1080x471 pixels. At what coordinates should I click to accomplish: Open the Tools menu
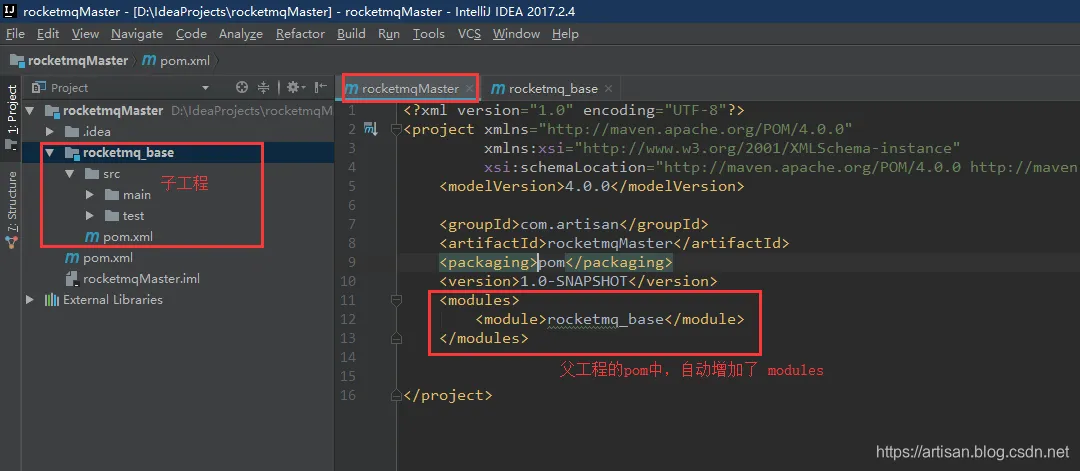(428, 34)
